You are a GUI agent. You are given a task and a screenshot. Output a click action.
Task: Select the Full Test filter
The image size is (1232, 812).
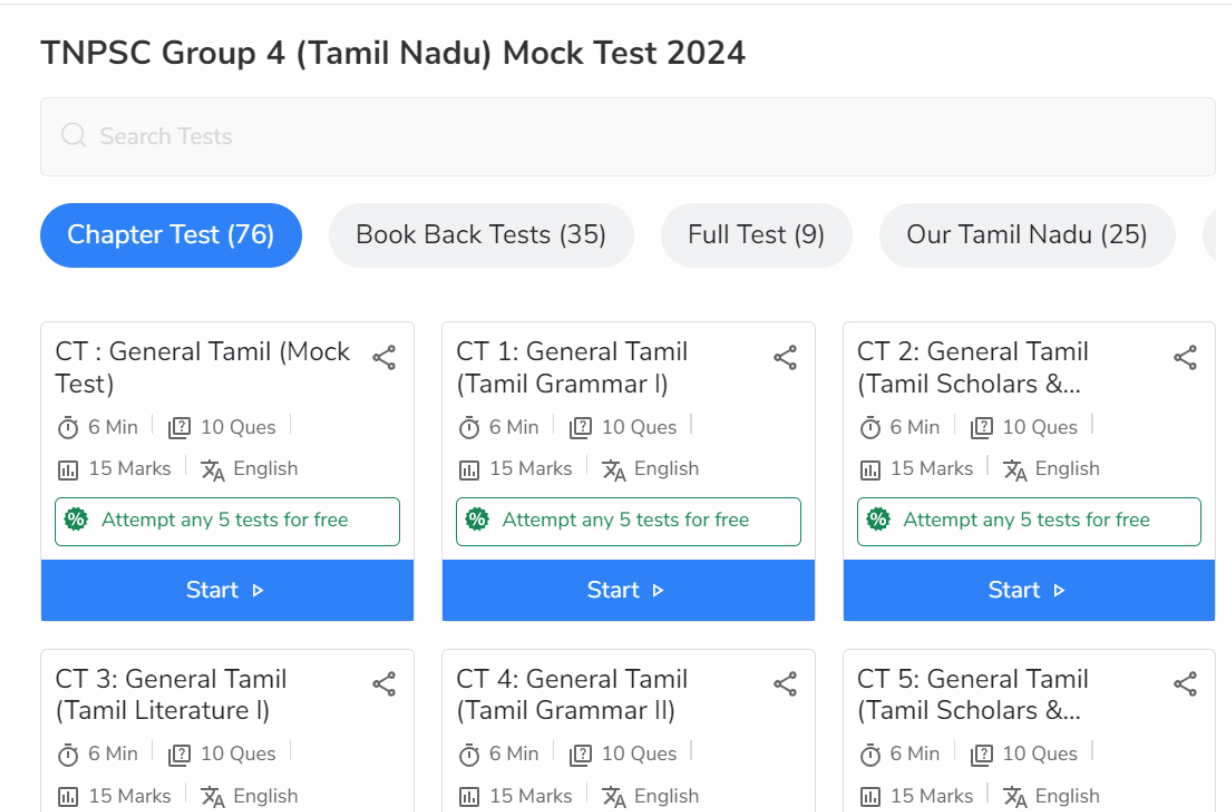[756, 235]
